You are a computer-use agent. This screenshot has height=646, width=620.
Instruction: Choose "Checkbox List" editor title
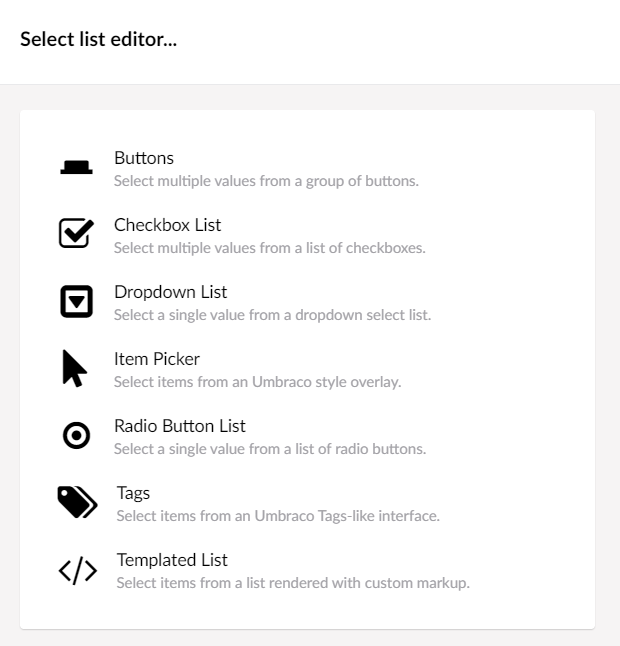[x=167, y=225]
